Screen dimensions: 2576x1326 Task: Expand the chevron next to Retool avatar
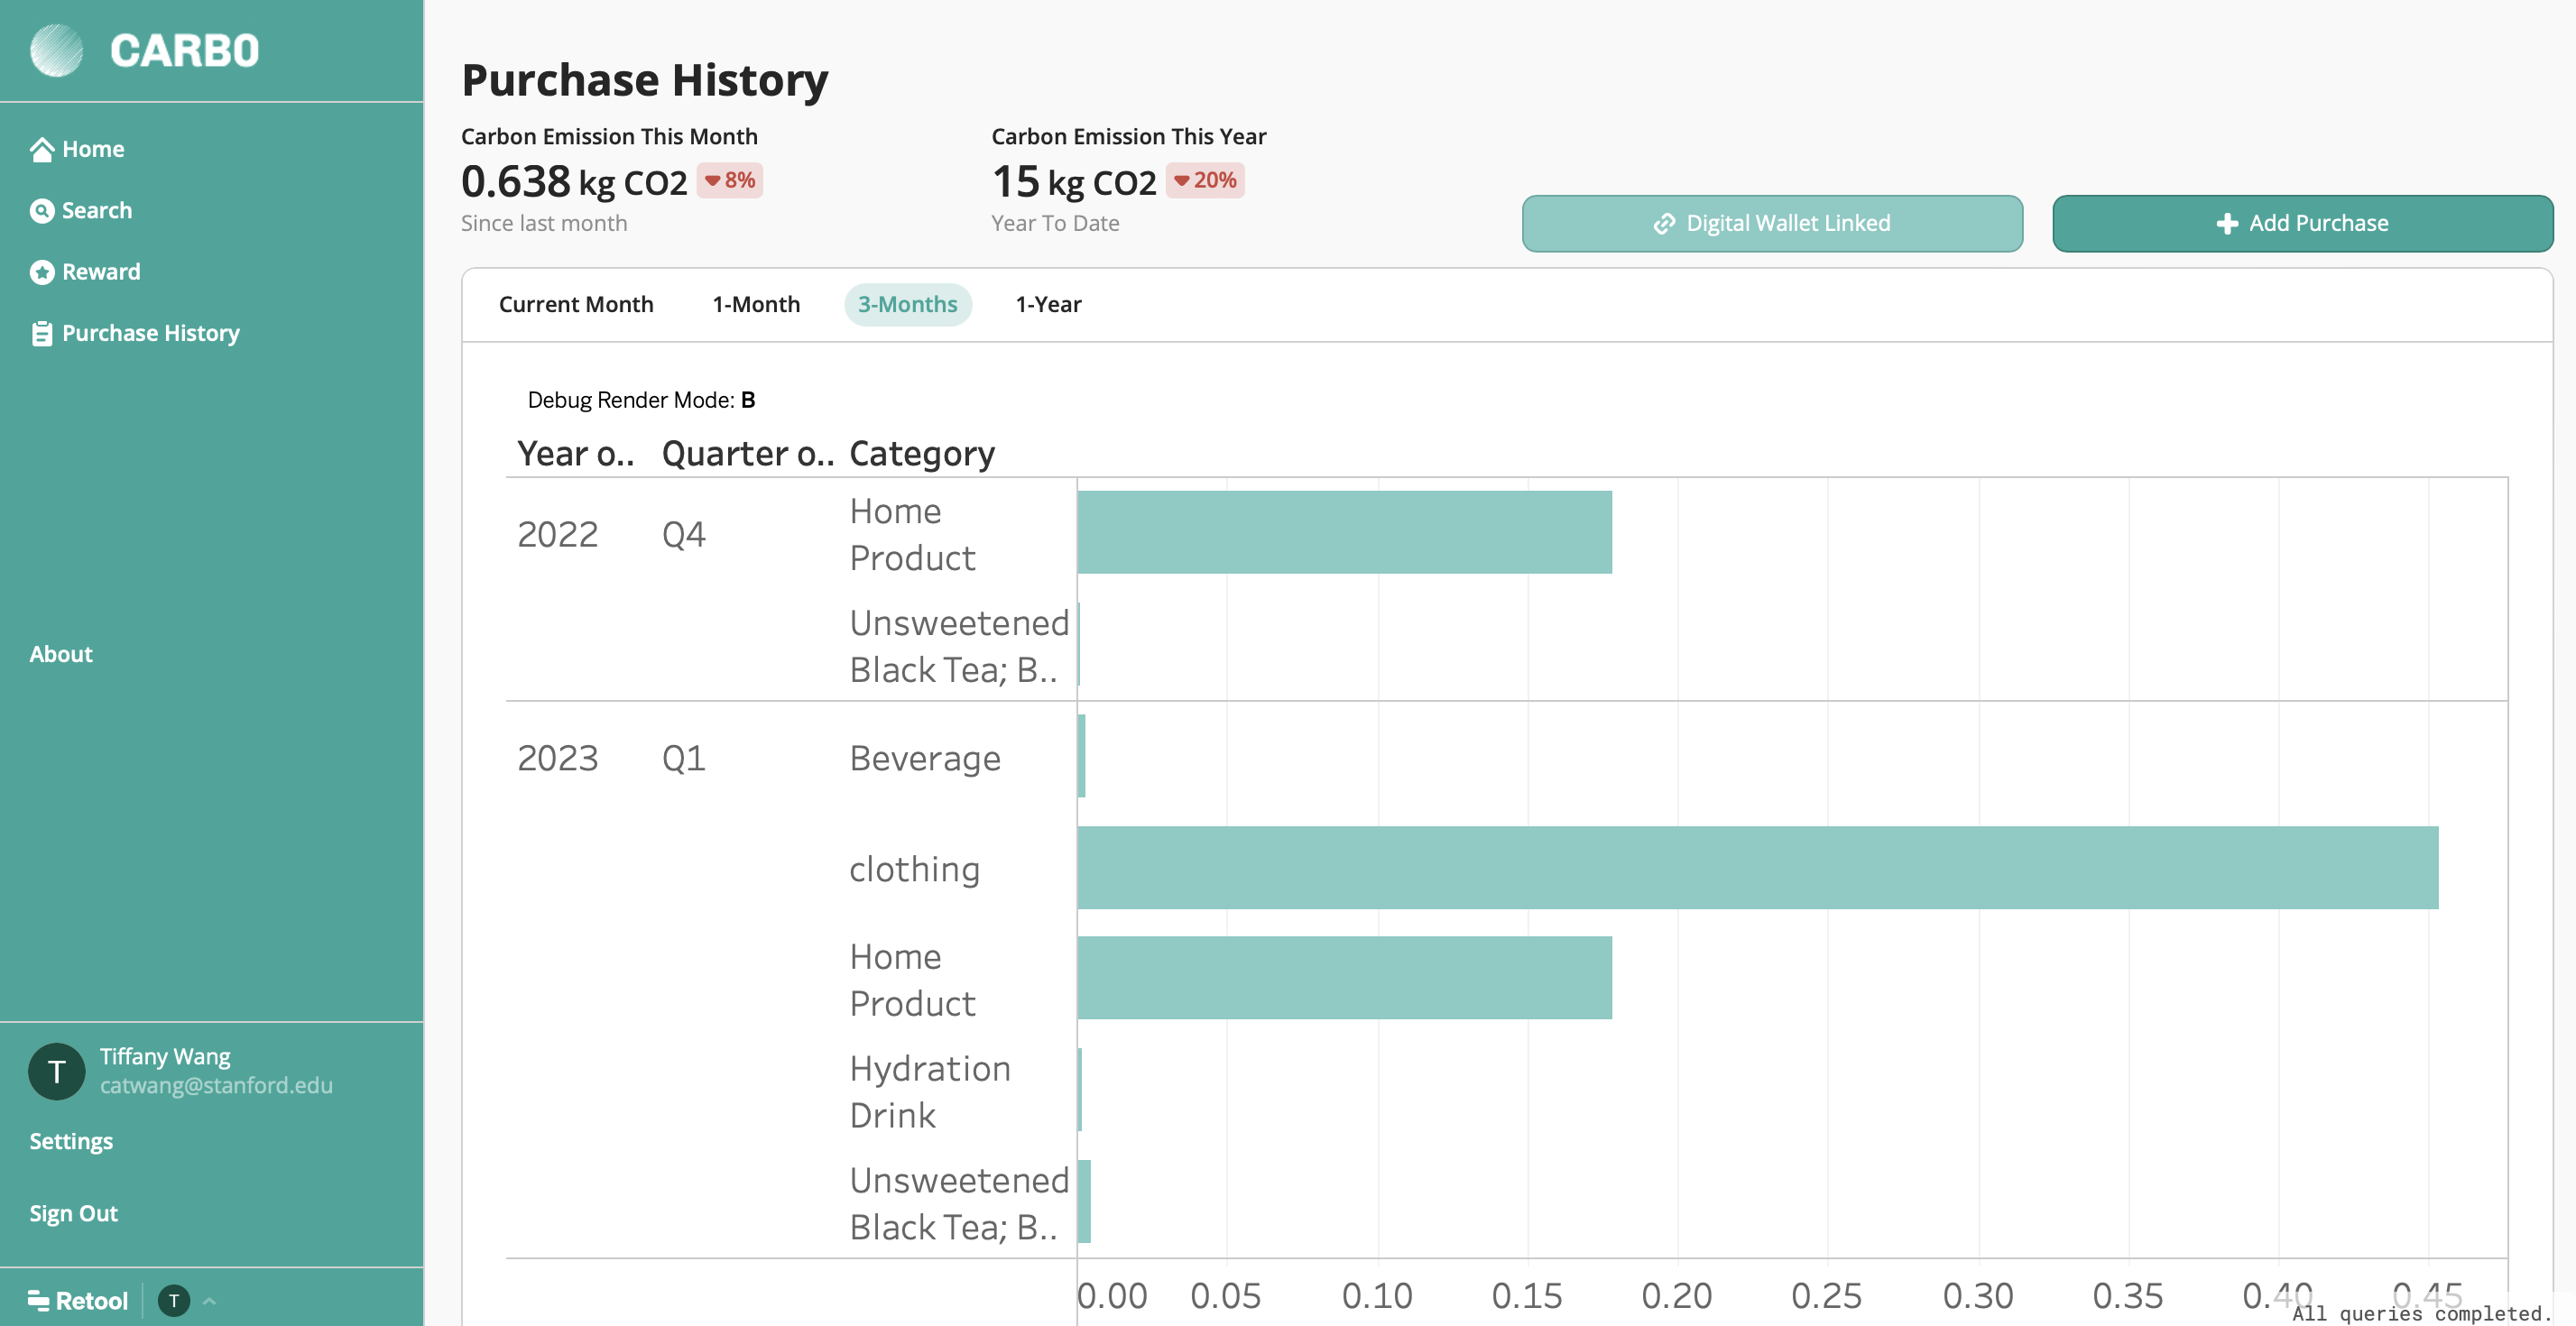pyautogui.click(x=209, y=1300)
